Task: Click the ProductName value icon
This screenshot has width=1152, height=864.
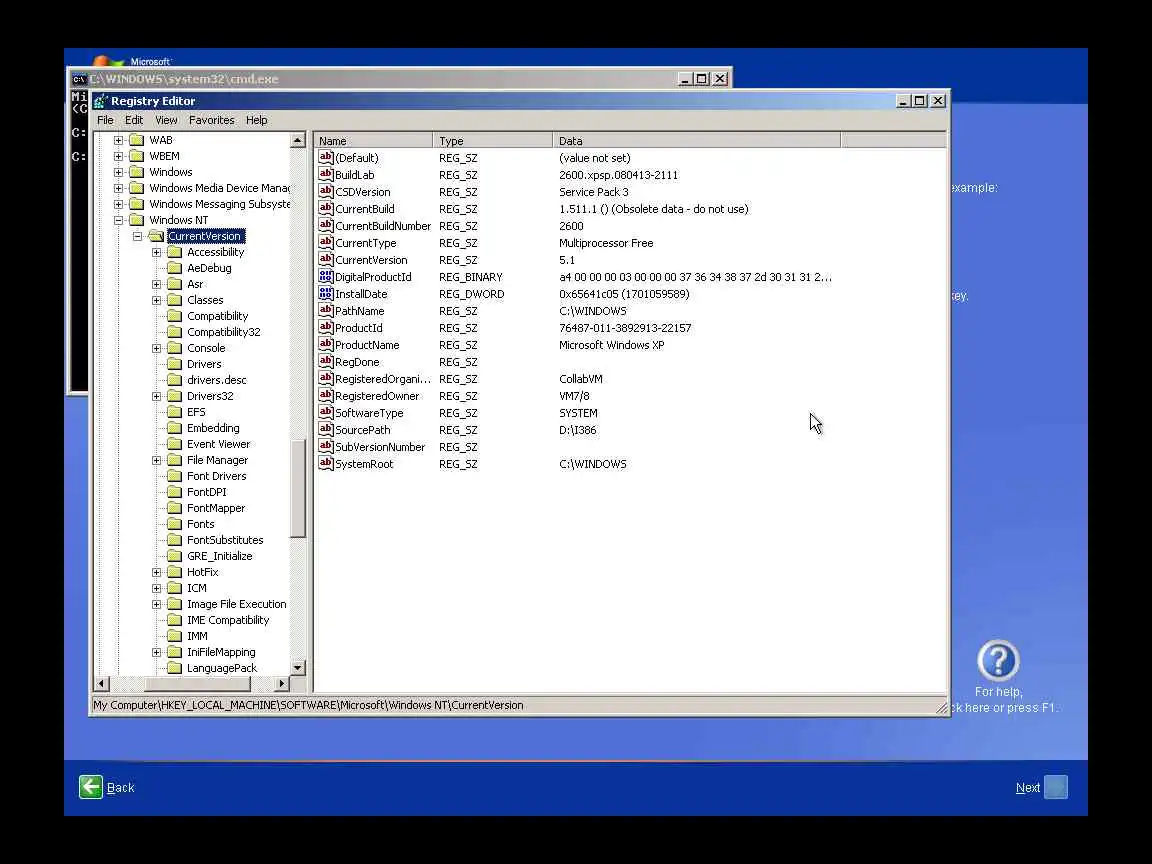Action: tap(325, 344)
